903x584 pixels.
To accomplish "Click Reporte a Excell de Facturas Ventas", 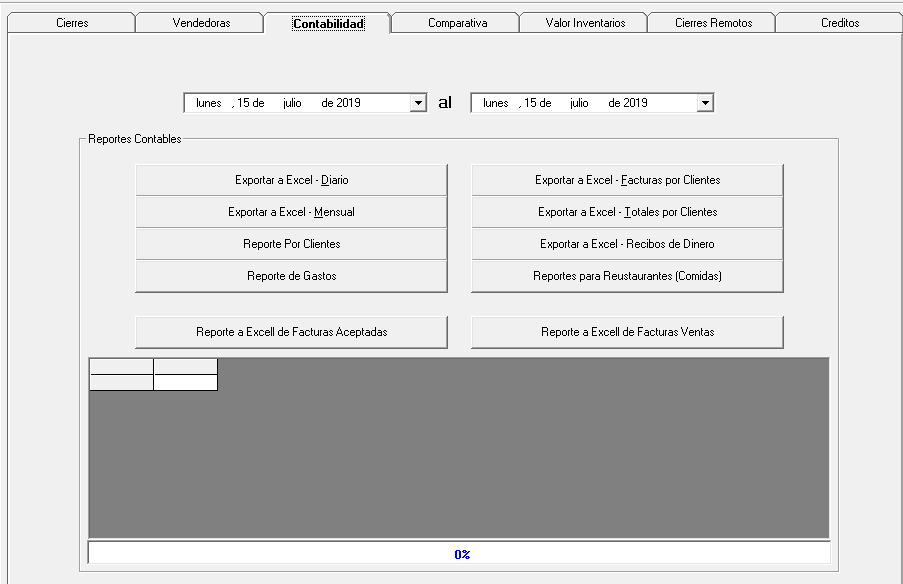I will point(627,332).
